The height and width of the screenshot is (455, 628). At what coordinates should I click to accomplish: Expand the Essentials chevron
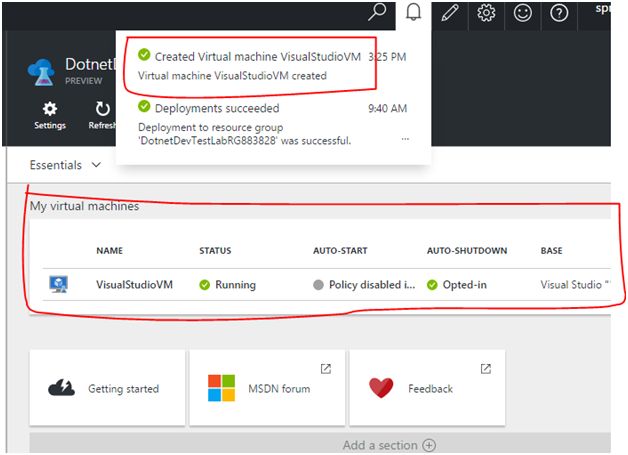96,165
